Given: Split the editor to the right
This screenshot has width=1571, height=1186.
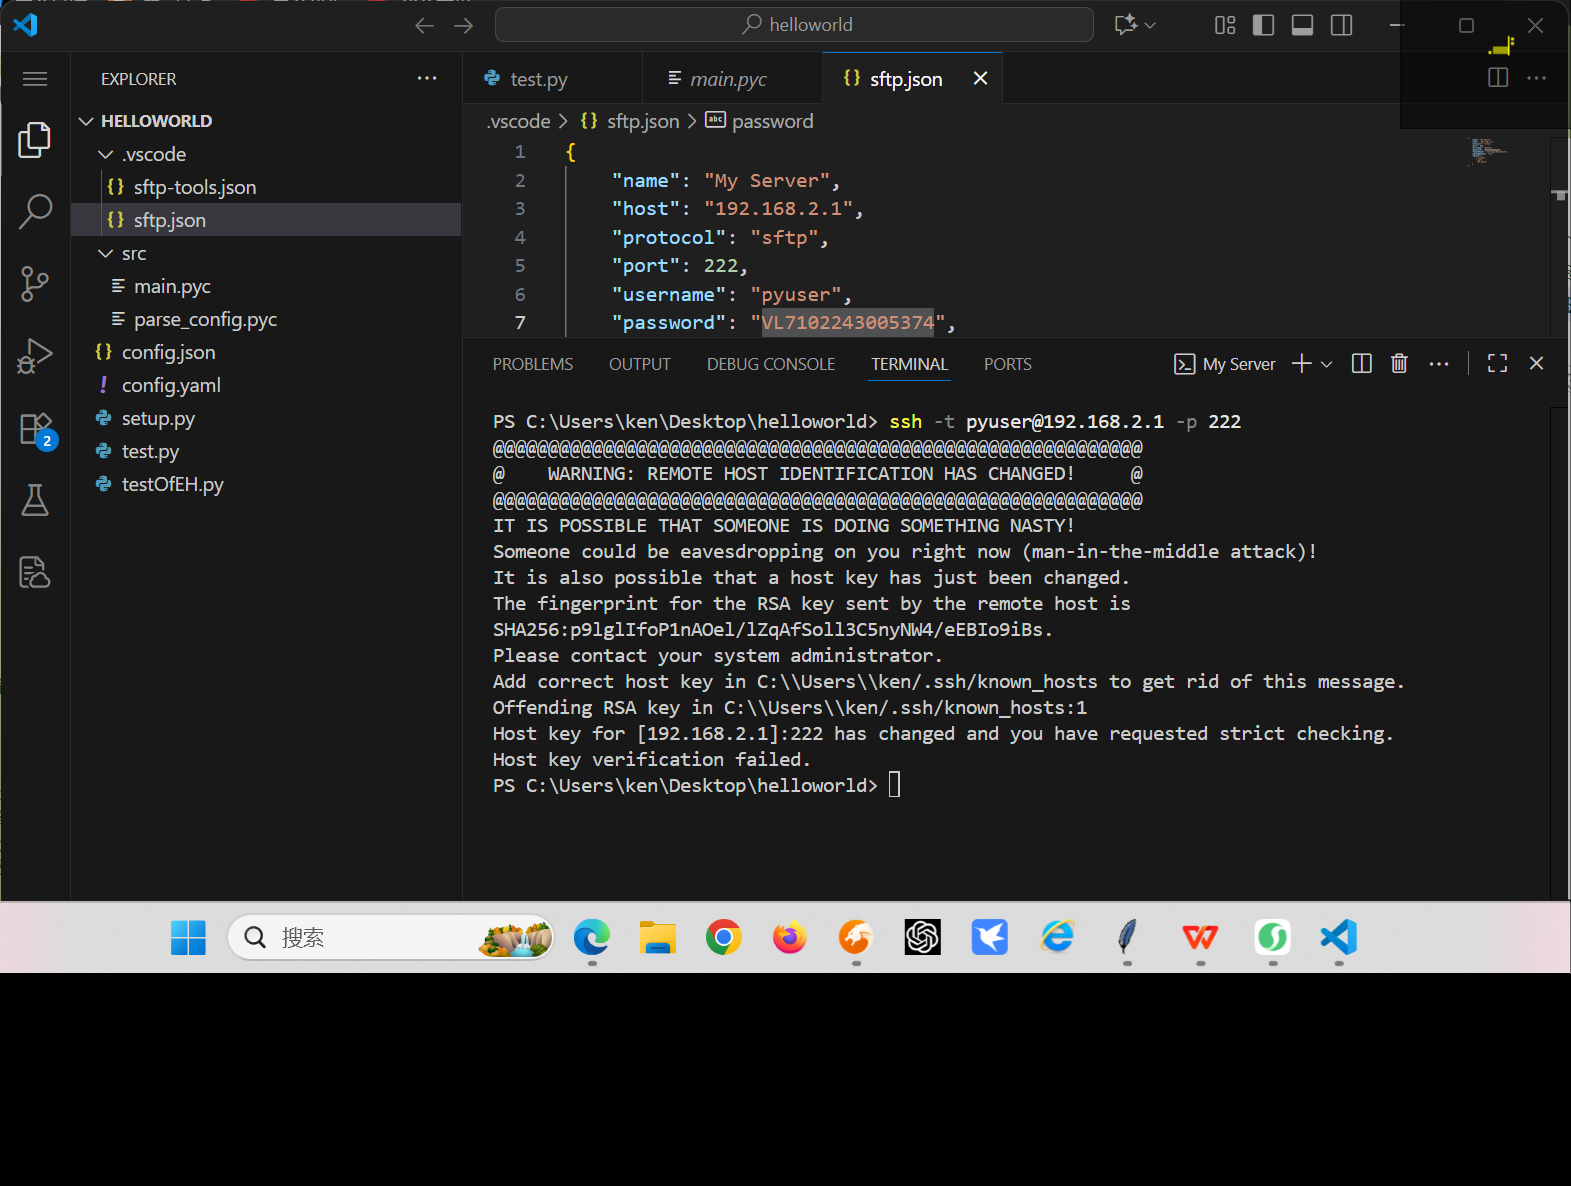Looking at the screenshot, I should 1497,78.
